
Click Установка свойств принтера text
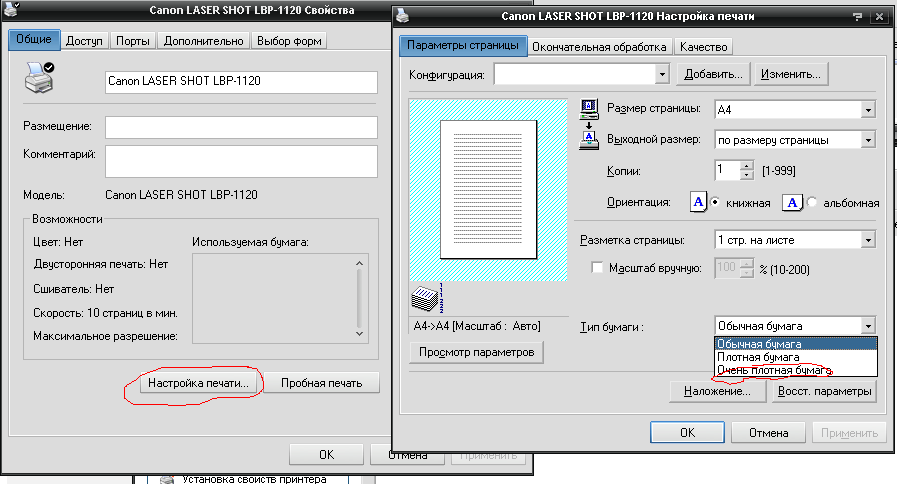254,479
